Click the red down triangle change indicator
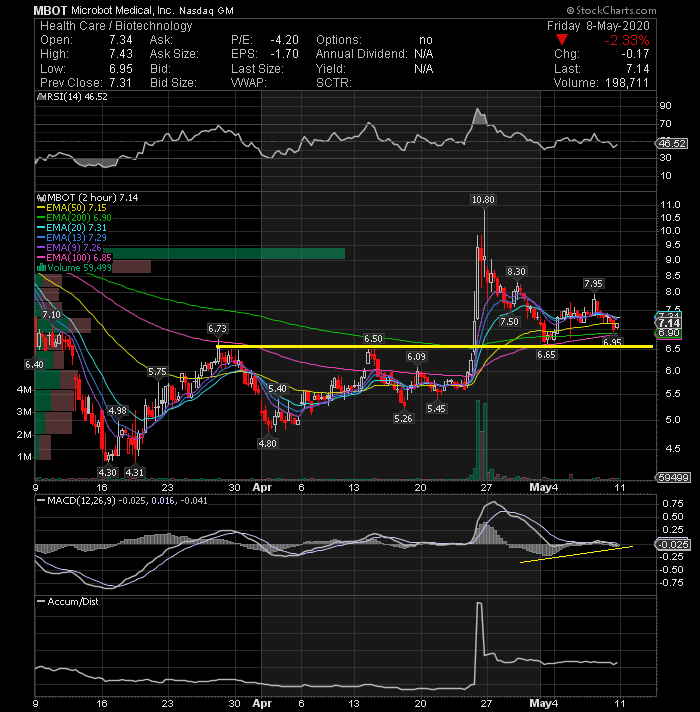700x712 pixels. tap(562, 40)
